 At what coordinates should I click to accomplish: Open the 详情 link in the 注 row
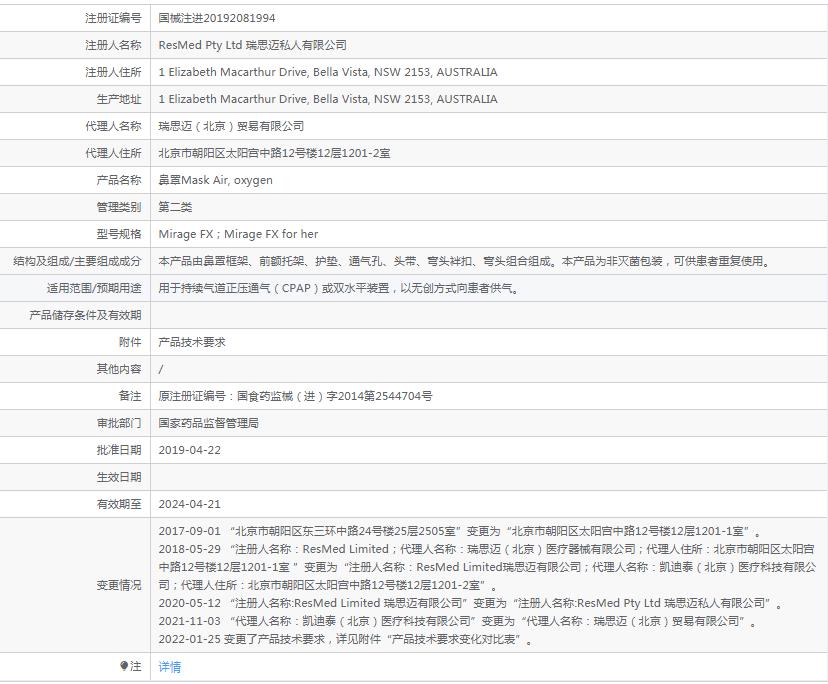tap(170, 667)
